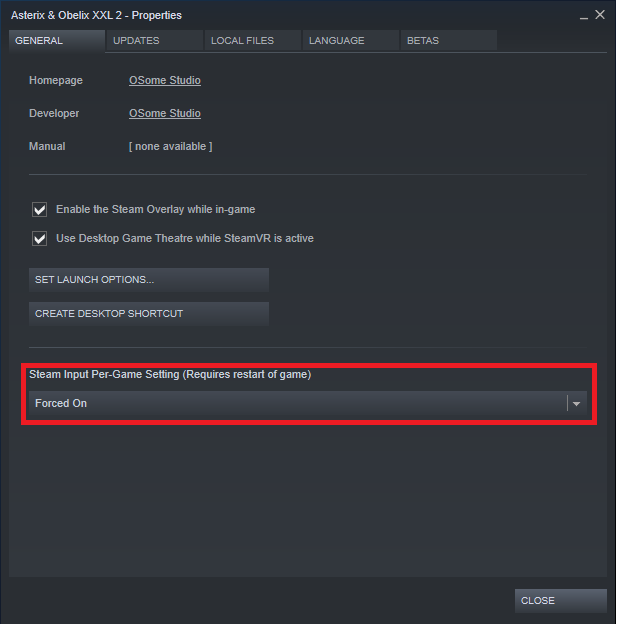This screenshot has height=624, width=617.
Task: Click the Use Desktop Game Theatre label text
Action: (185, 238)
